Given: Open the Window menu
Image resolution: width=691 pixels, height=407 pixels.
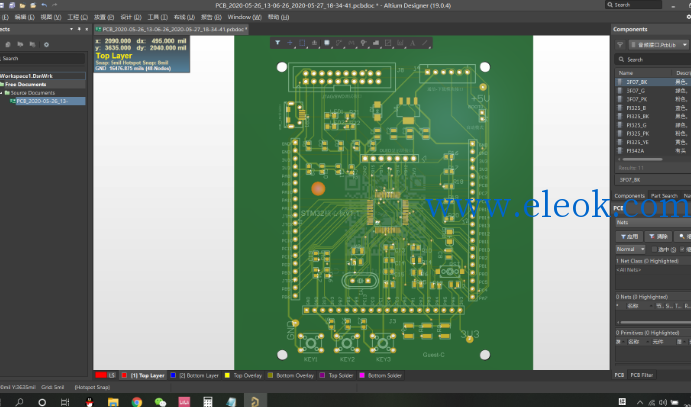Looking at the screenshot, I should click(244, 17).
